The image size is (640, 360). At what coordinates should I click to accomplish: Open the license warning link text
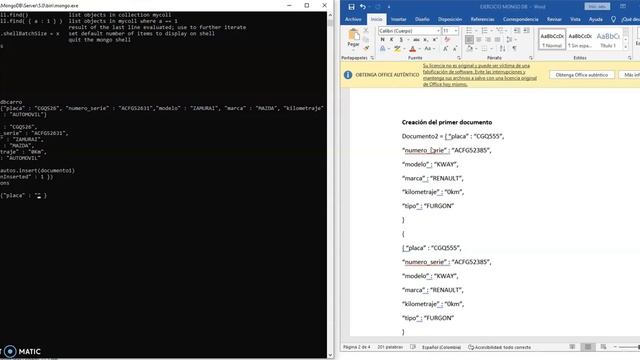(x=480, y=75)
